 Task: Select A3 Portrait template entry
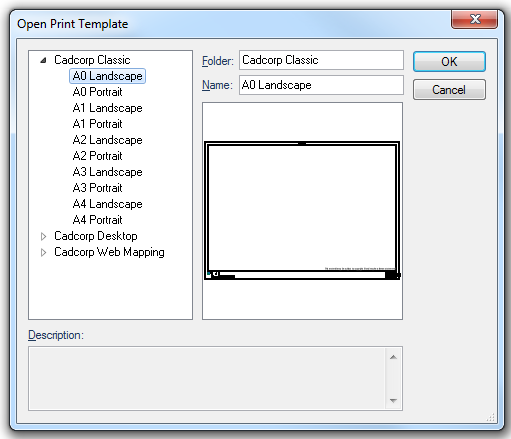click(97, 188)
